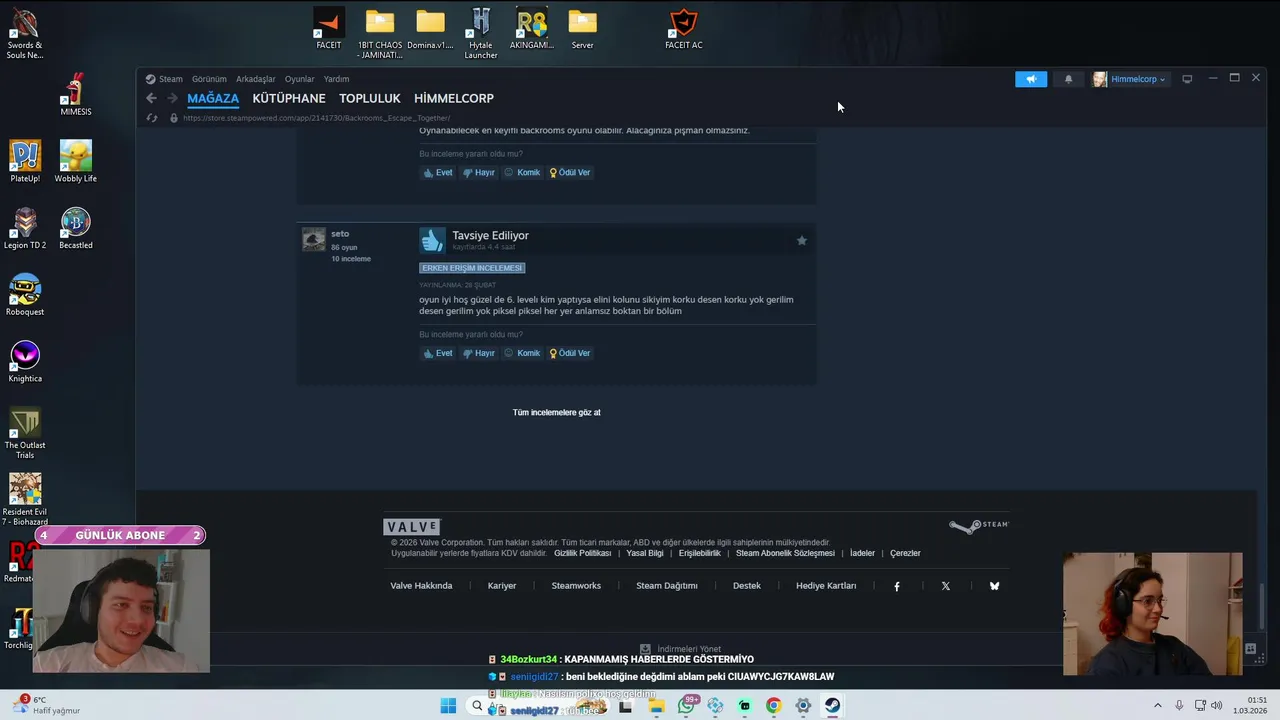Click Tüm incelemelere göz at link

coord(557,412)
